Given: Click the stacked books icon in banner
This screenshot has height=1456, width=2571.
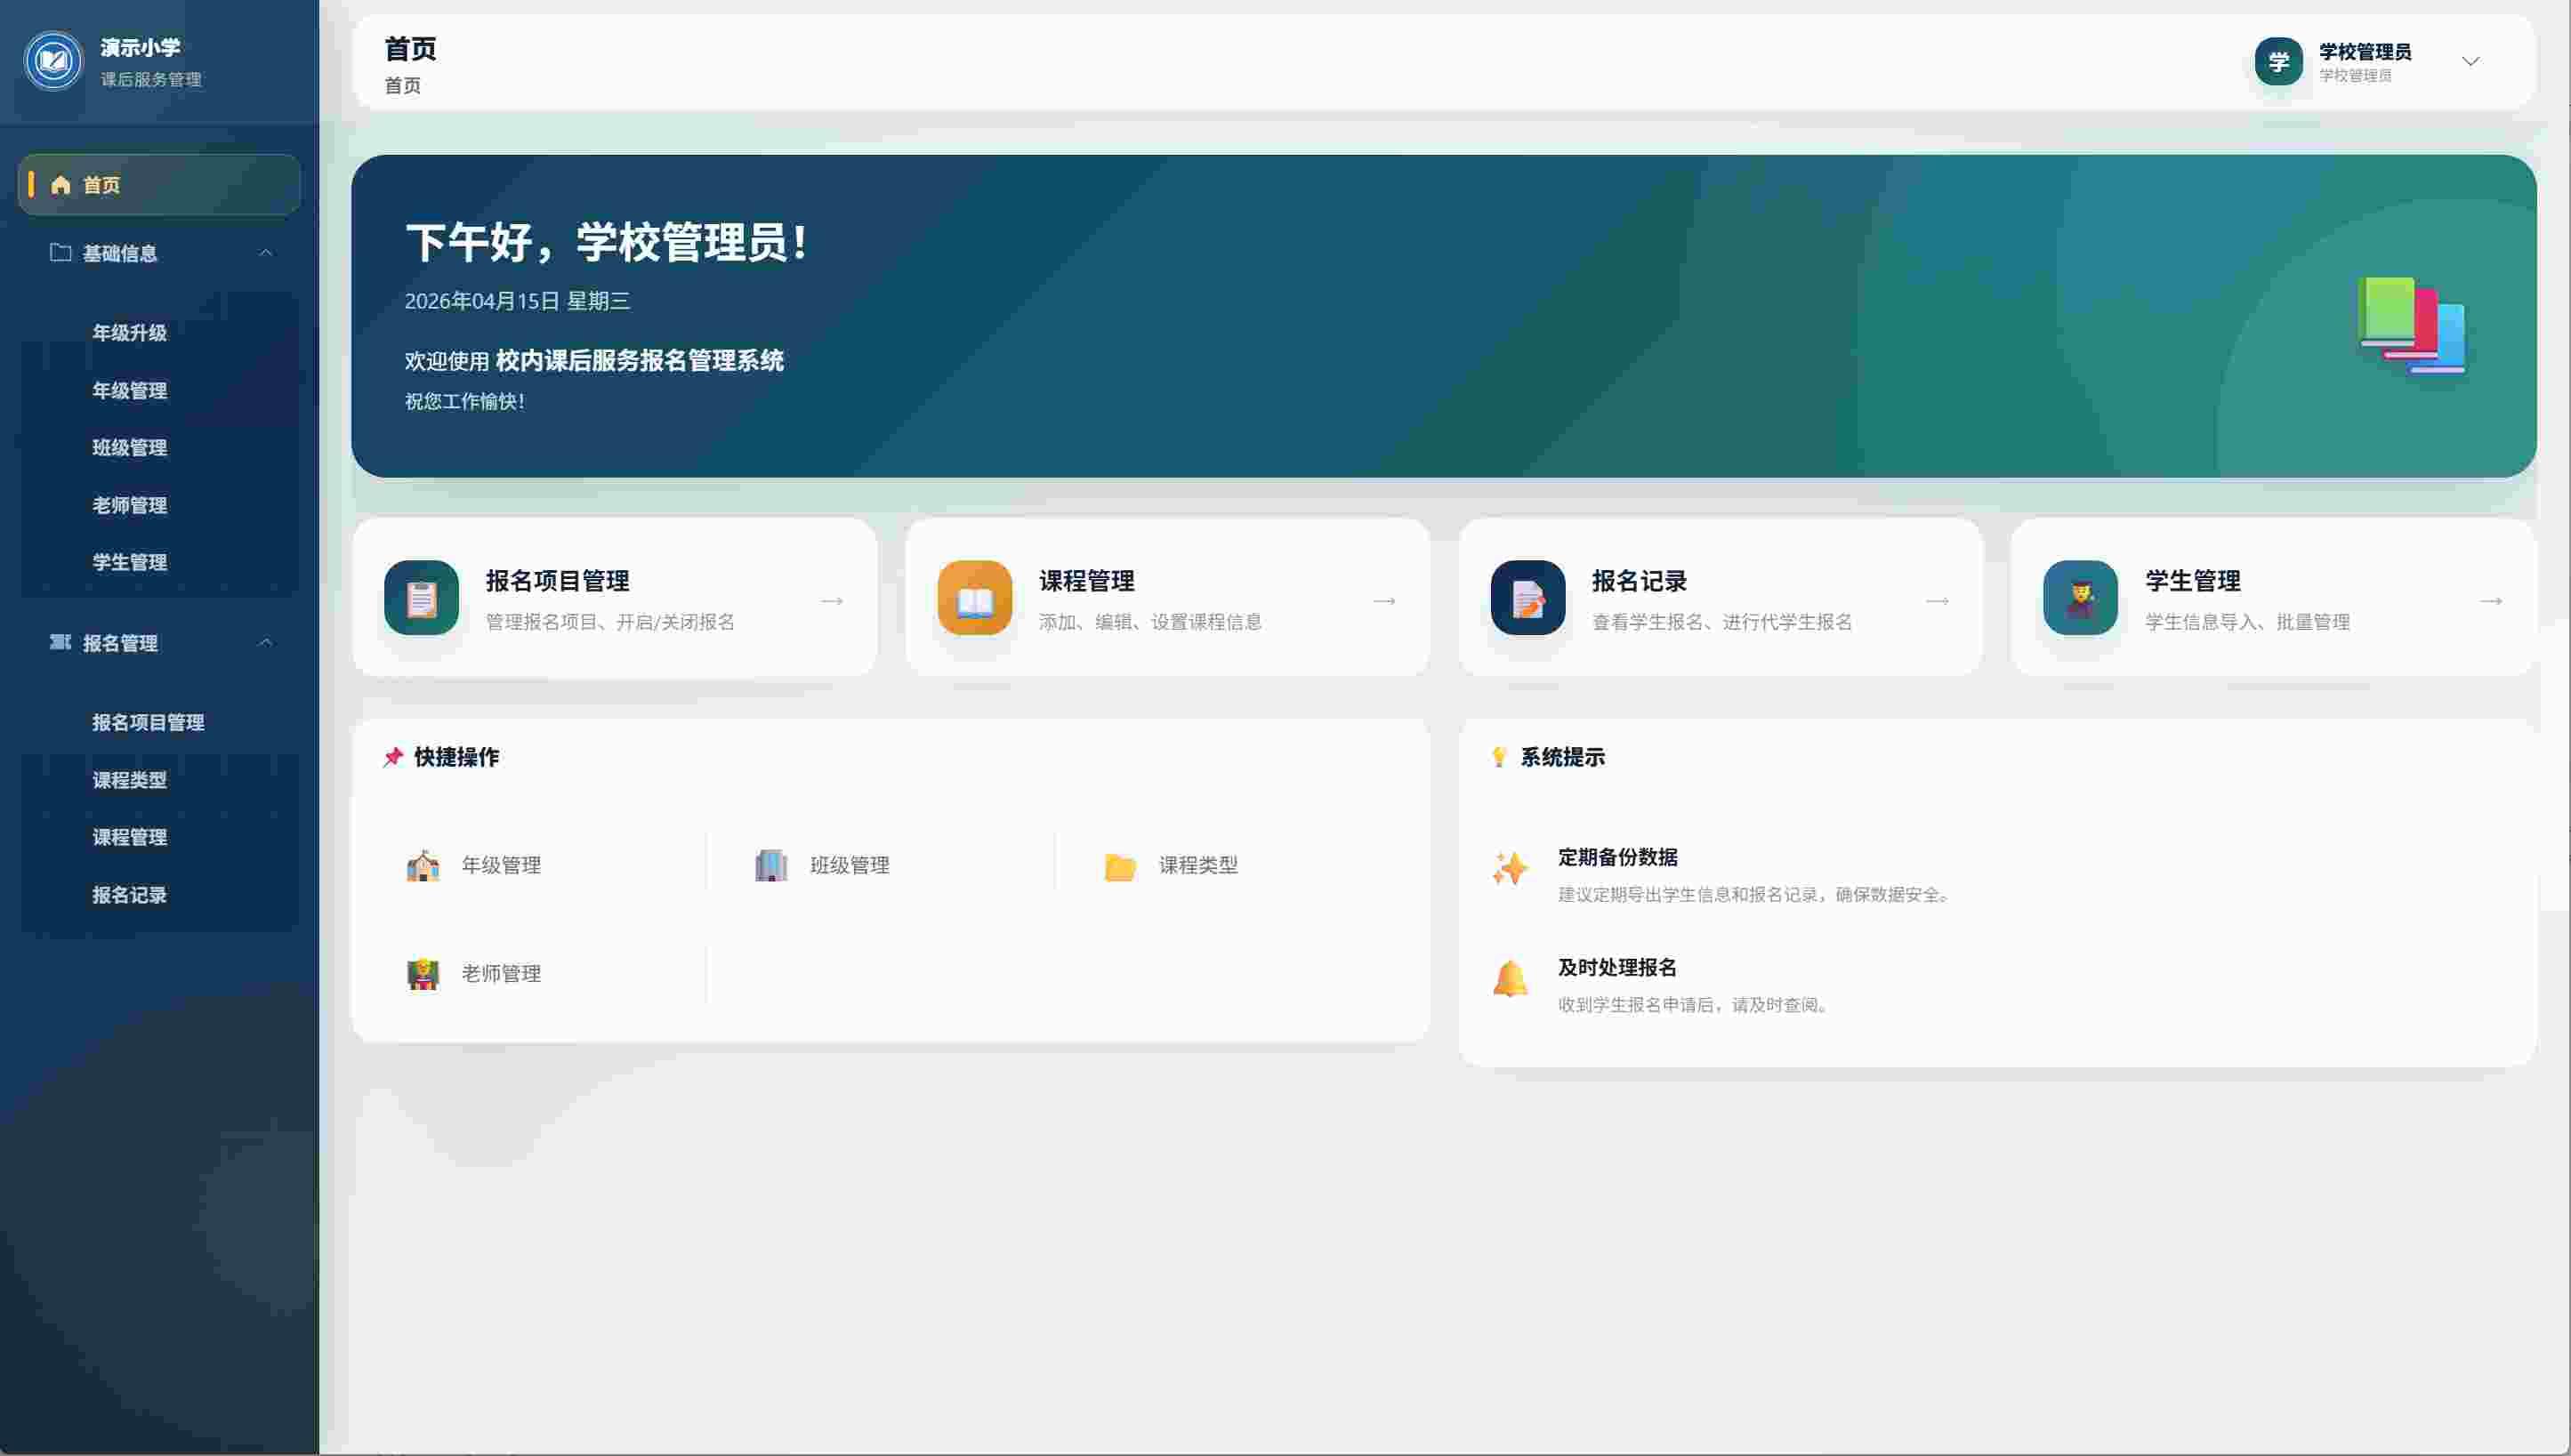Looking at the screenshot, I should click(2411, 326).
